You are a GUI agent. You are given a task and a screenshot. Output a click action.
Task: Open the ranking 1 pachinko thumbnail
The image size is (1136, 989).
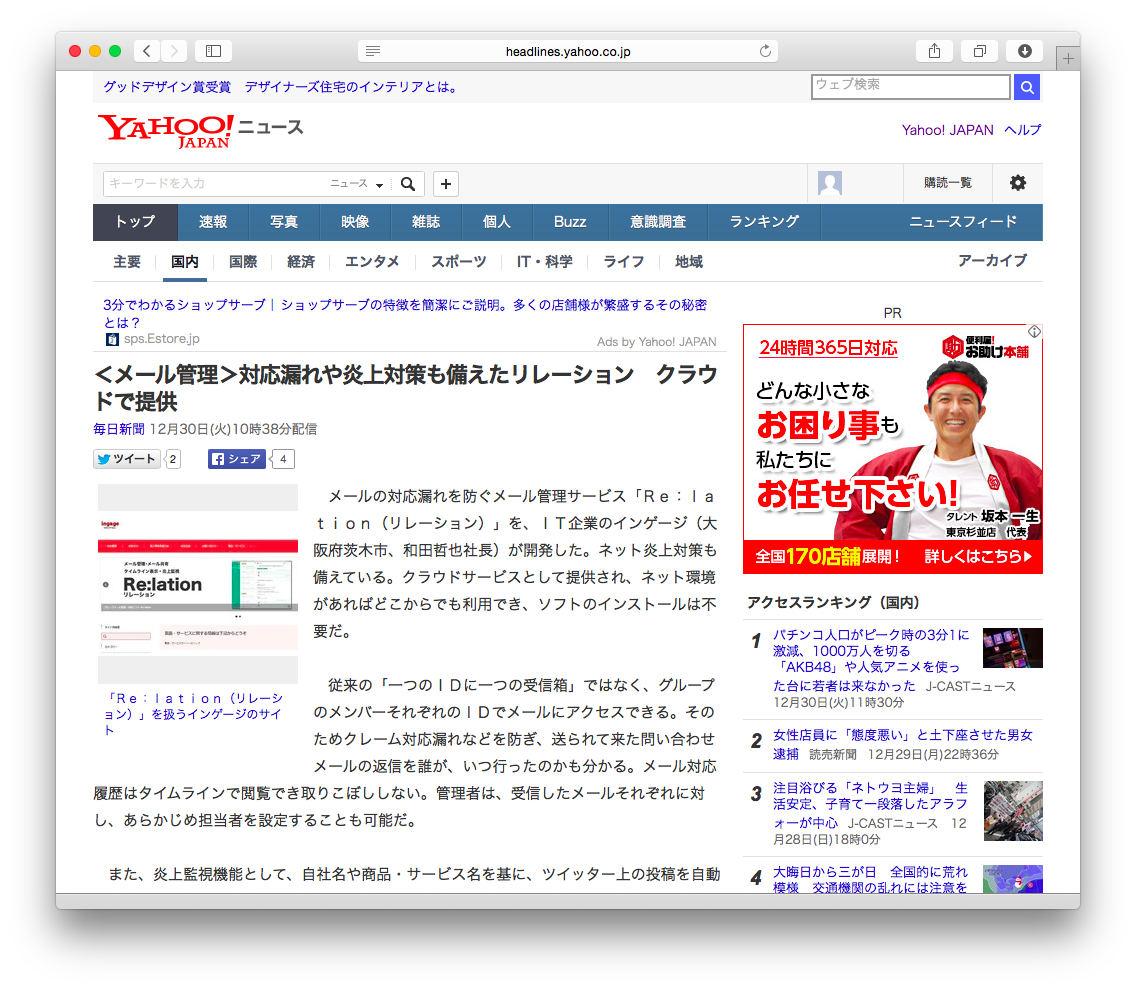tap(1013, 648)
